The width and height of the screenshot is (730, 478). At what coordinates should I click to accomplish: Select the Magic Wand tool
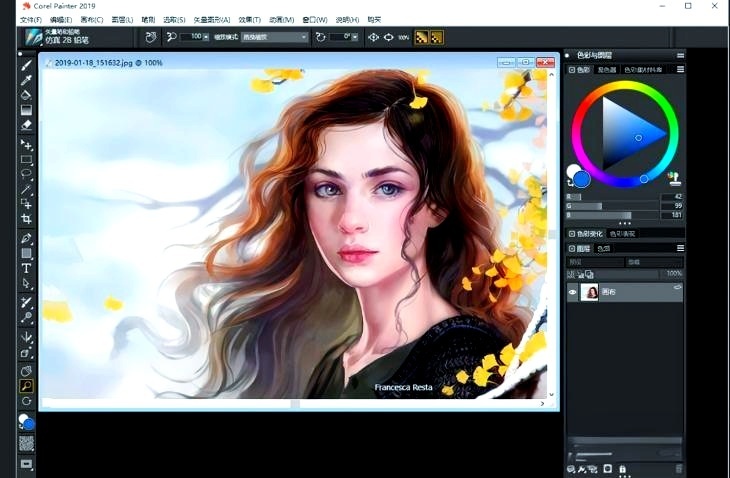click(26, 189)
